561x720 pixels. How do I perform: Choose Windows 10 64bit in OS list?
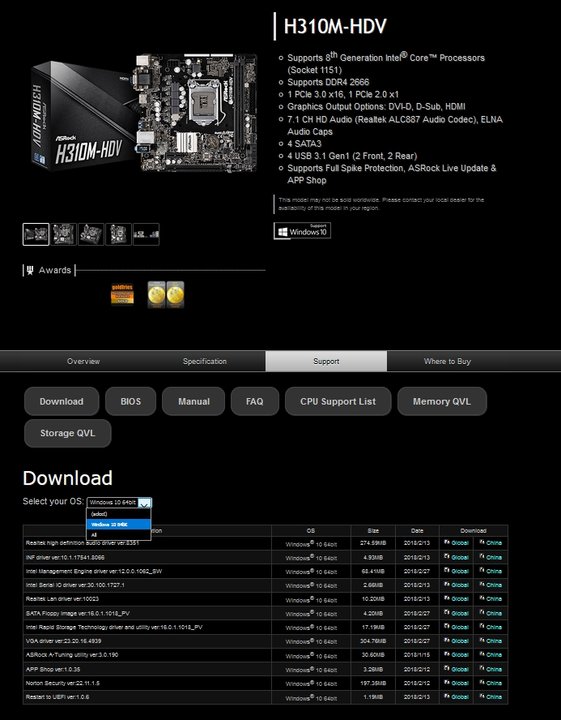coord(119,524)
